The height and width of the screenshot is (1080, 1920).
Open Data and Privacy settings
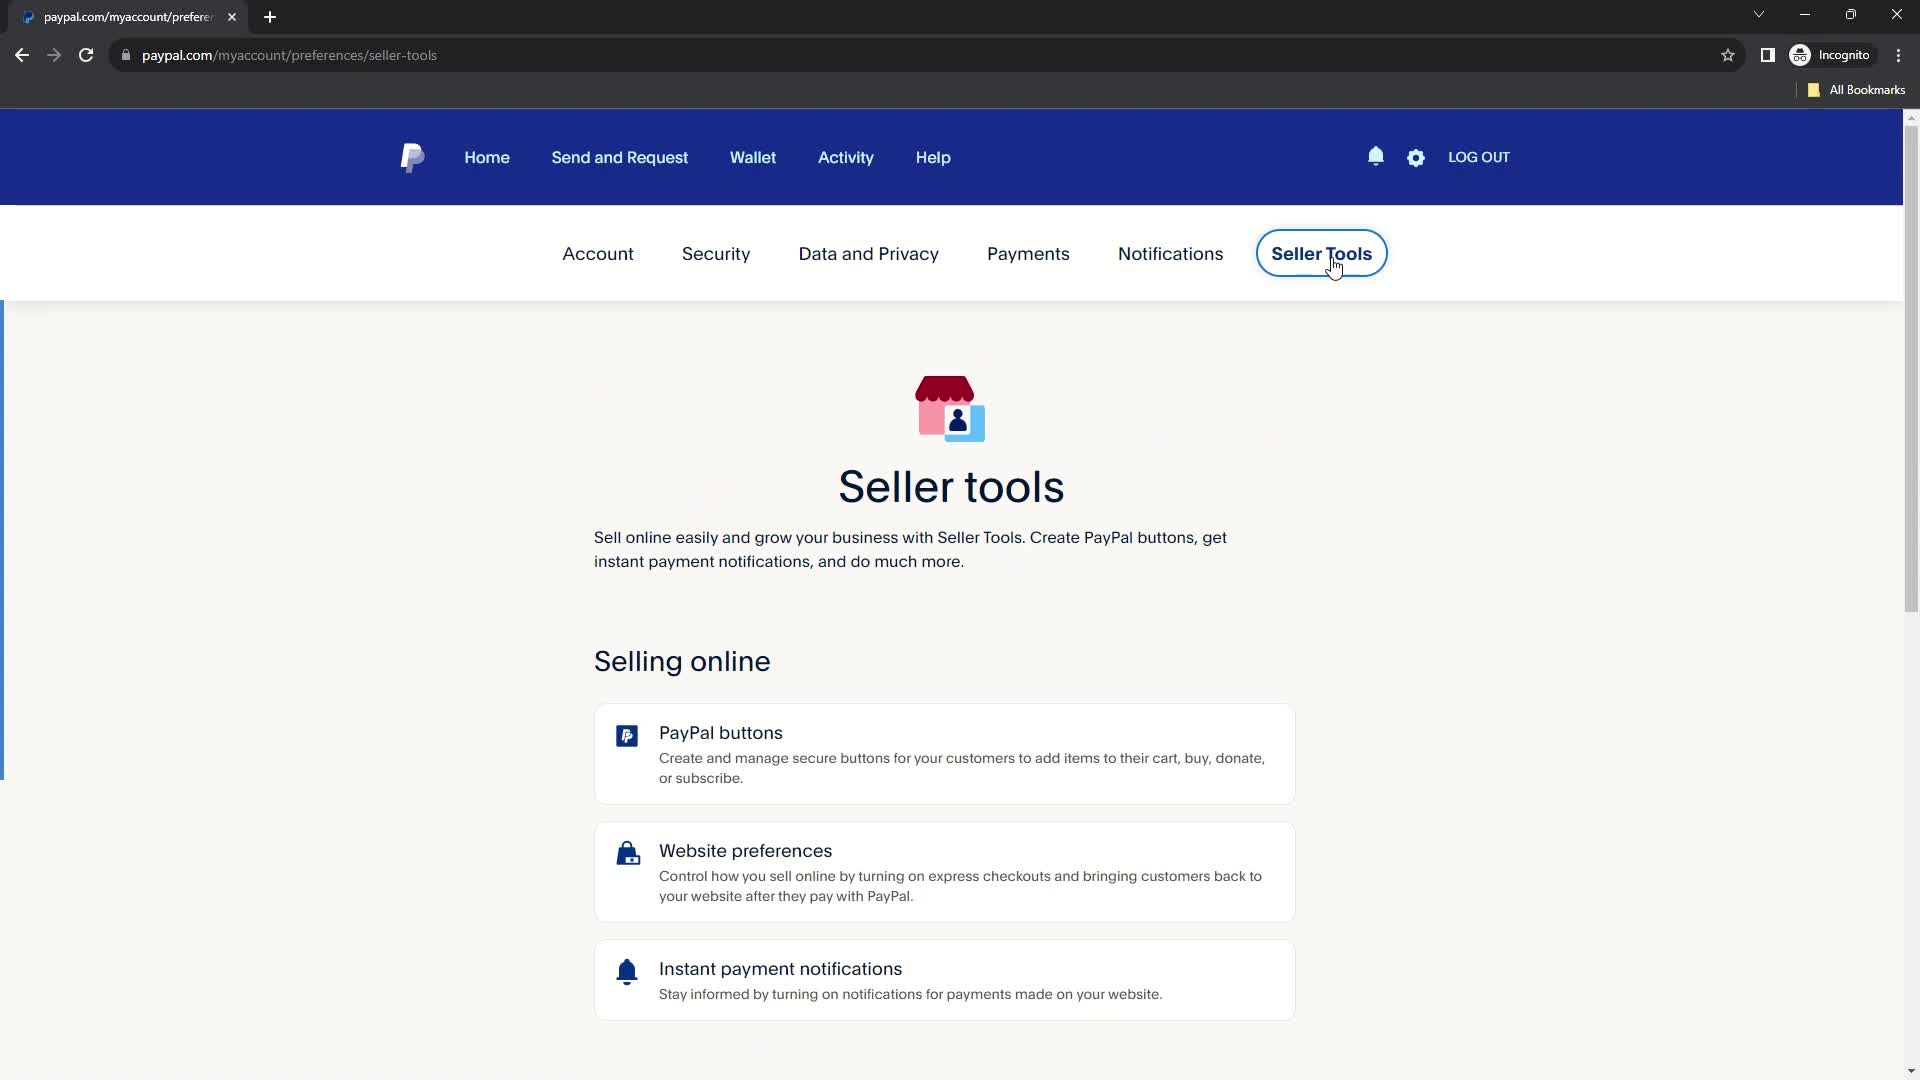869,253
